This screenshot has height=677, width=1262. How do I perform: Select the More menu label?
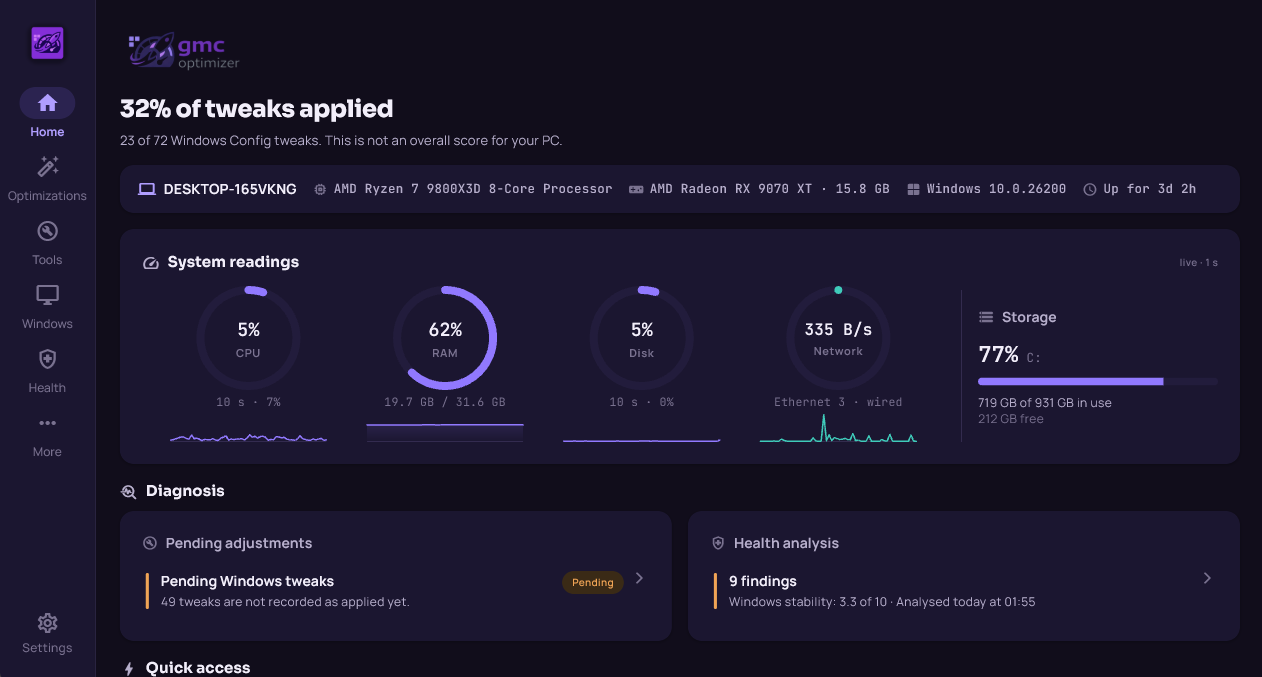[x=47, y=452]
